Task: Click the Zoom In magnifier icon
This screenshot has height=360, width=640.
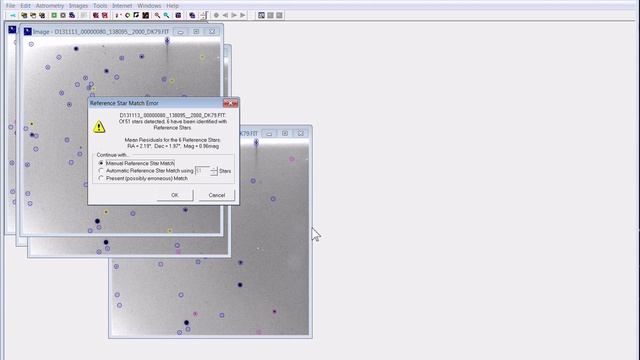Action: click(157, 15)
